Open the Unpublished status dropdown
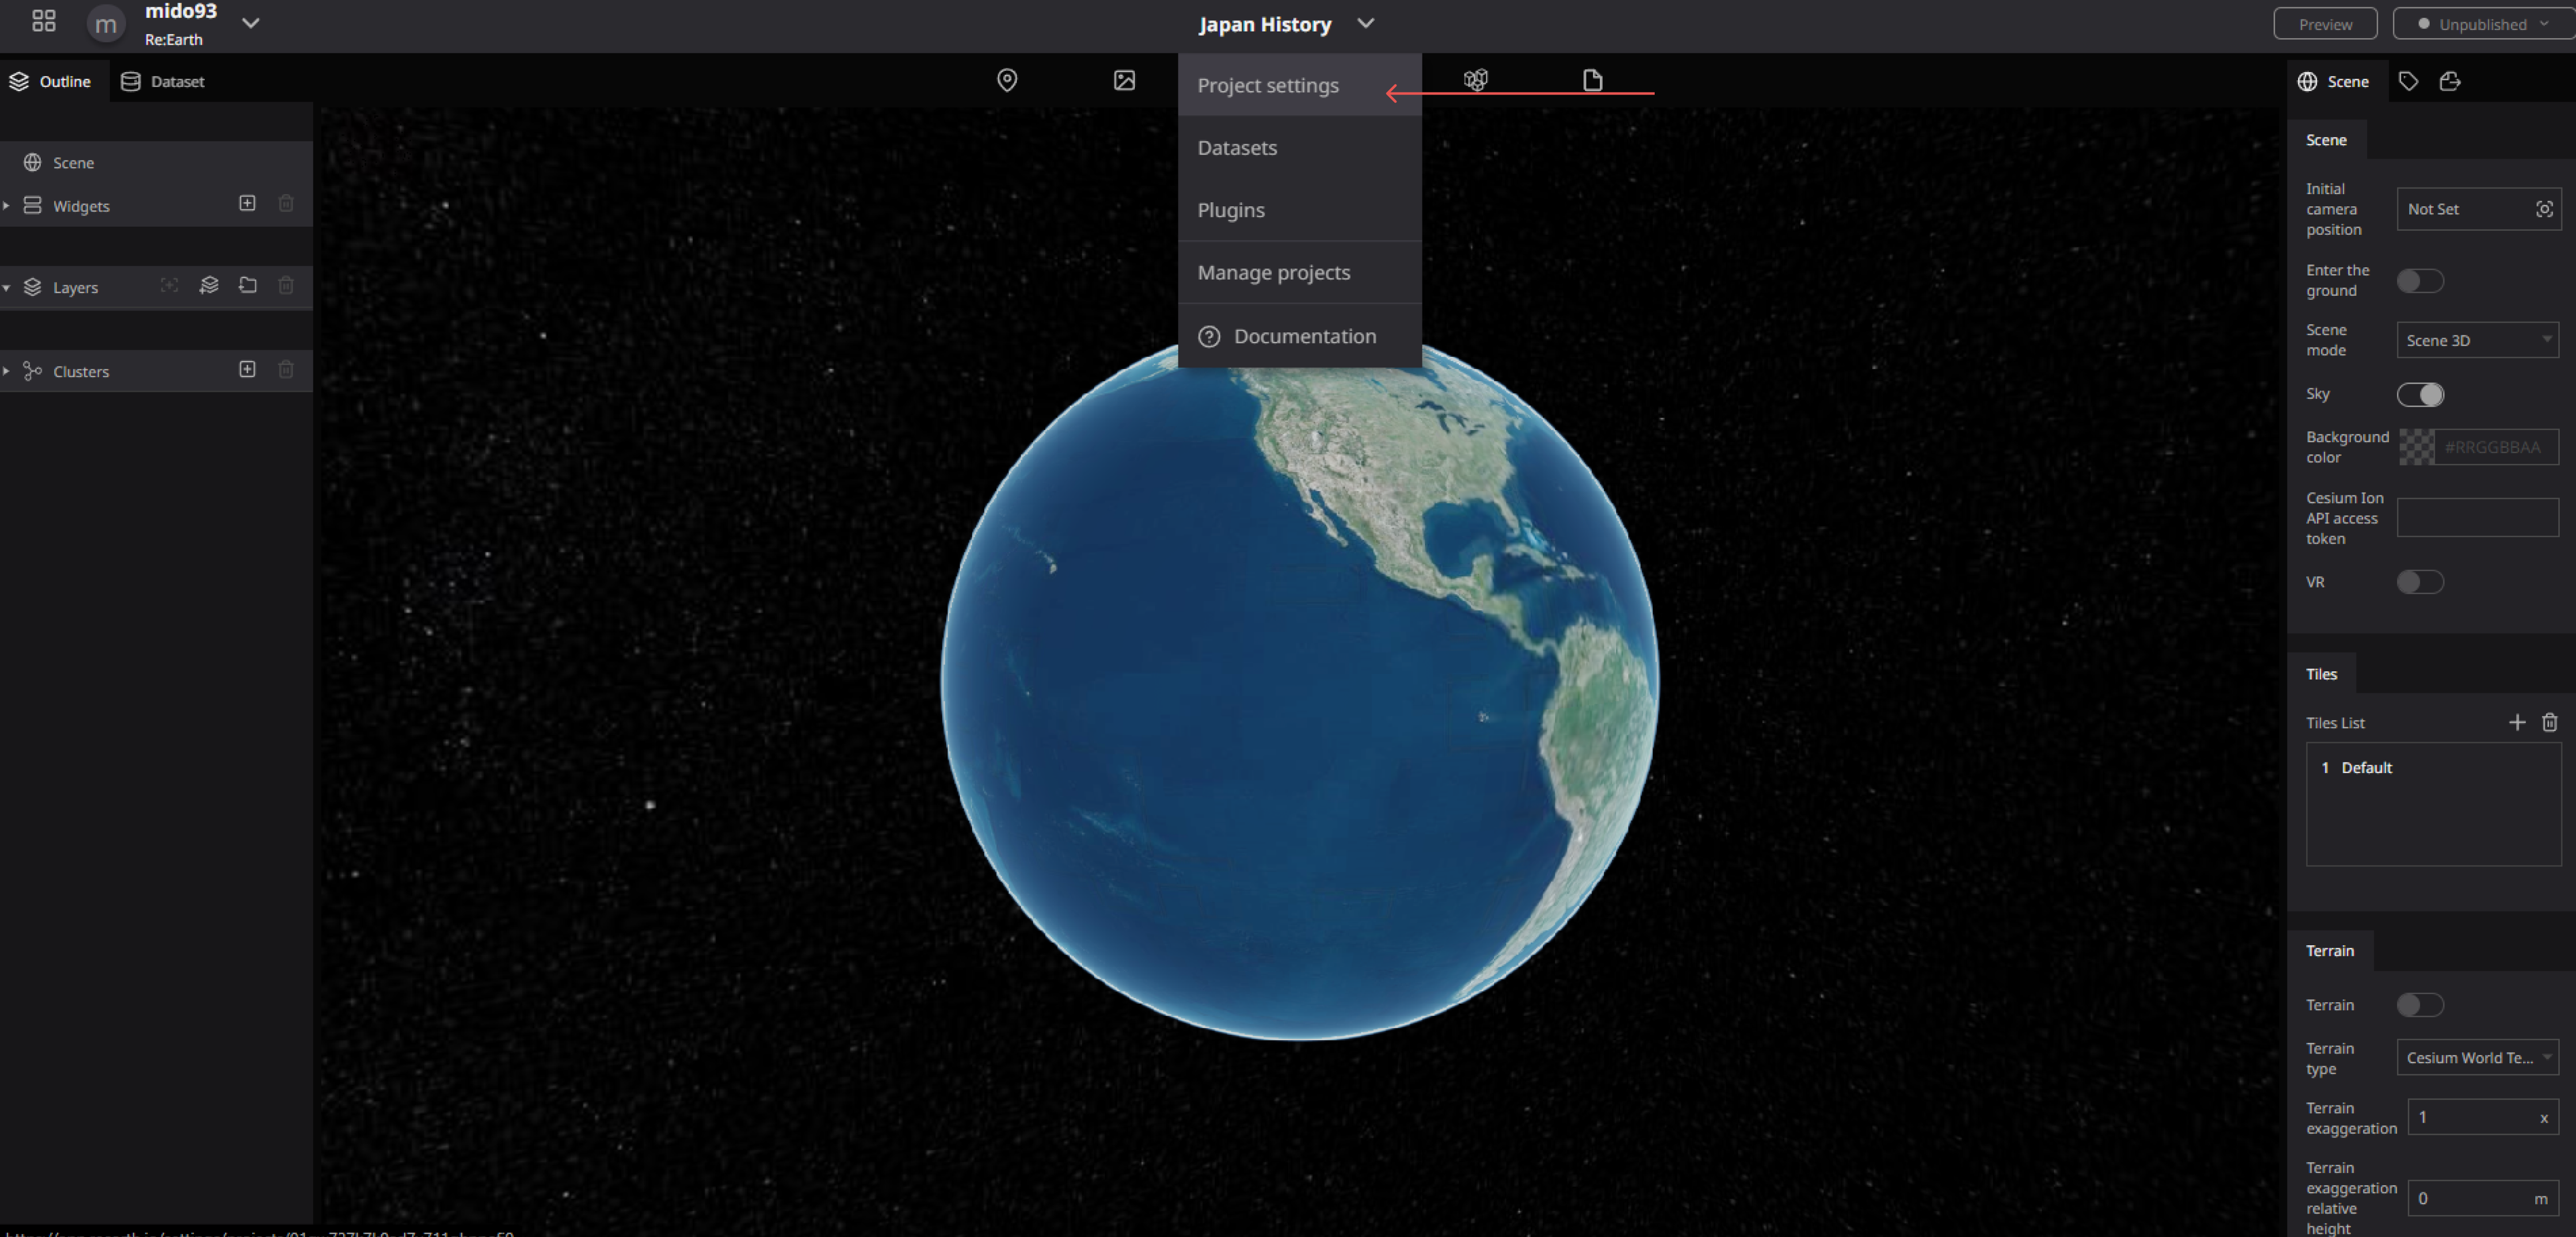 pyautogui.click(x=2483, y=24)
